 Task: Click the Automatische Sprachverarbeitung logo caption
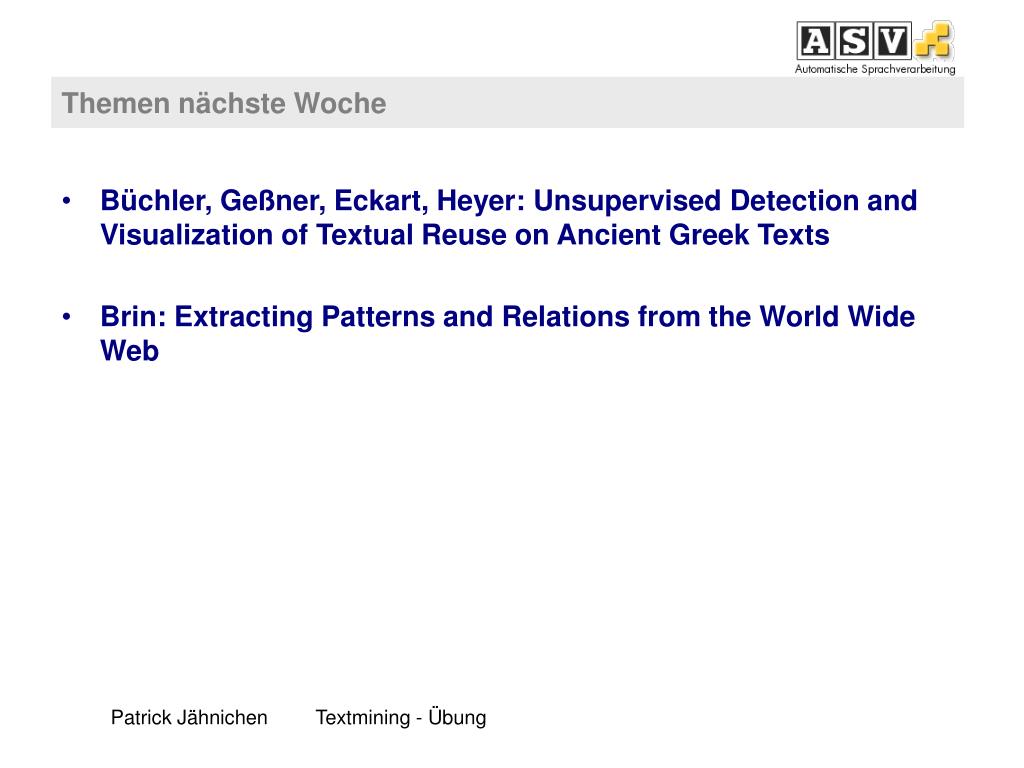tap(875, 69)
